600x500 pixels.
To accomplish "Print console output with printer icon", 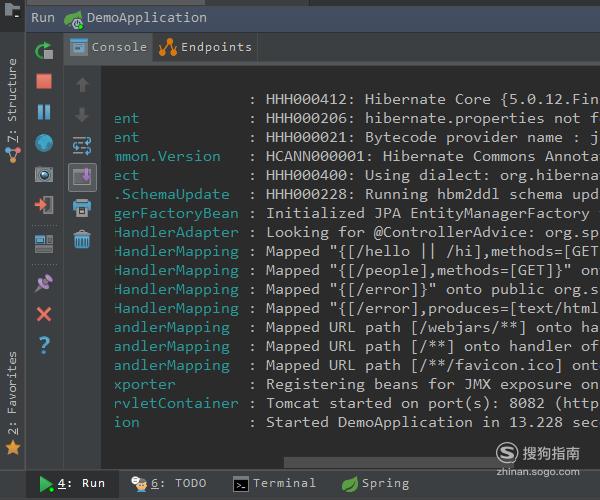I will (x=82, y=208).
